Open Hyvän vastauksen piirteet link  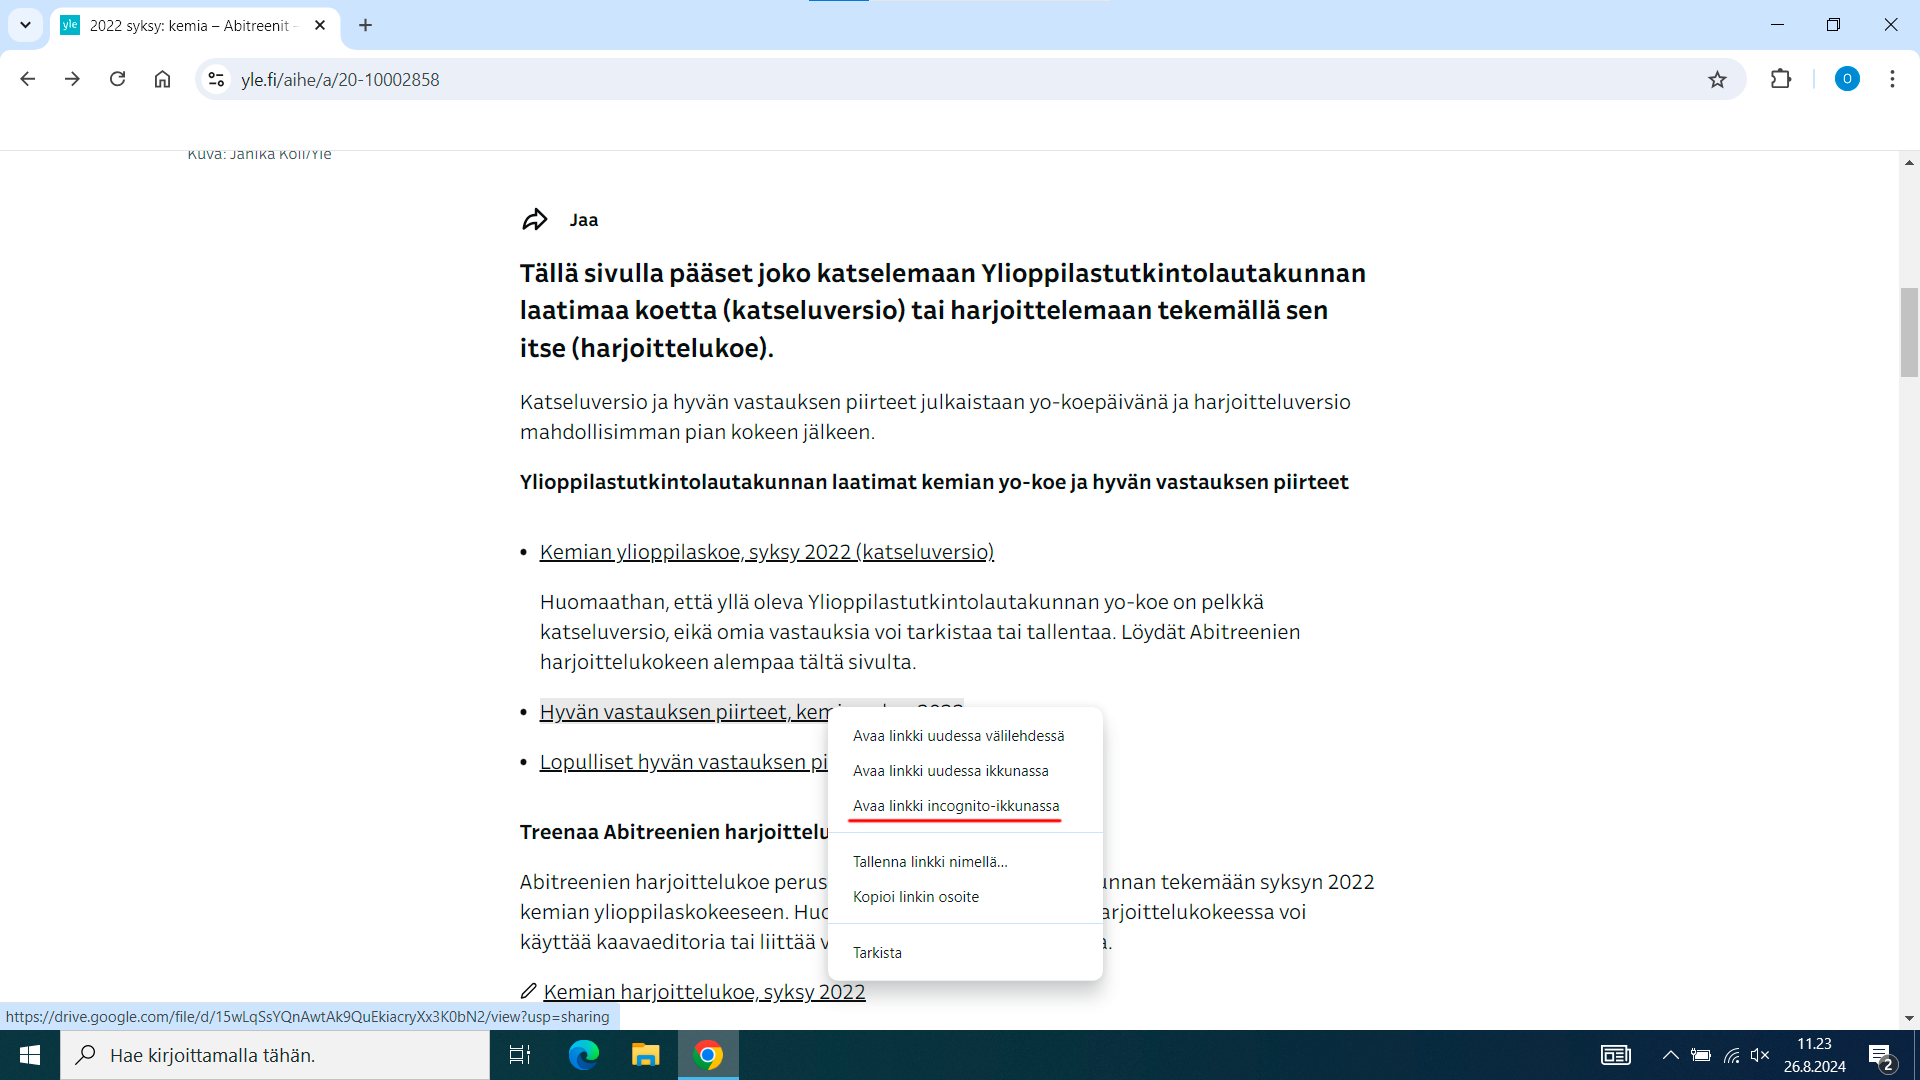(x=685, y=712)
